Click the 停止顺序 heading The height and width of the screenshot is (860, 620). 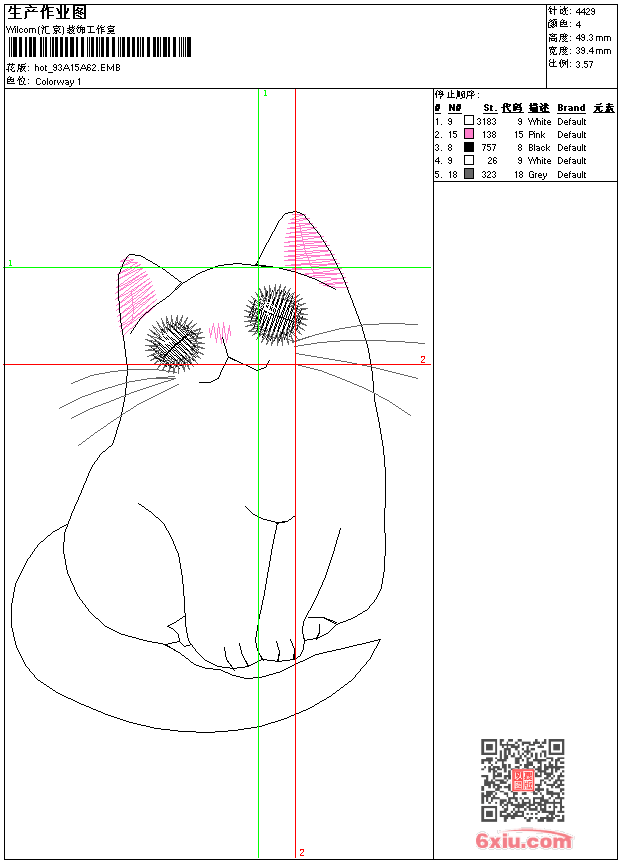[458, 95]
